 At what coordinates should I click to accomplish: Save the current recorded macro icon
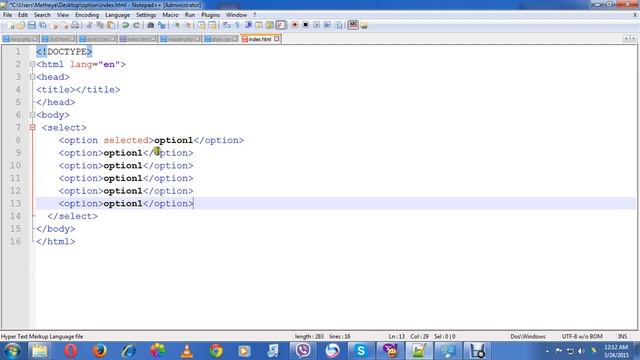pyautogui.click(x=338, y=25)
